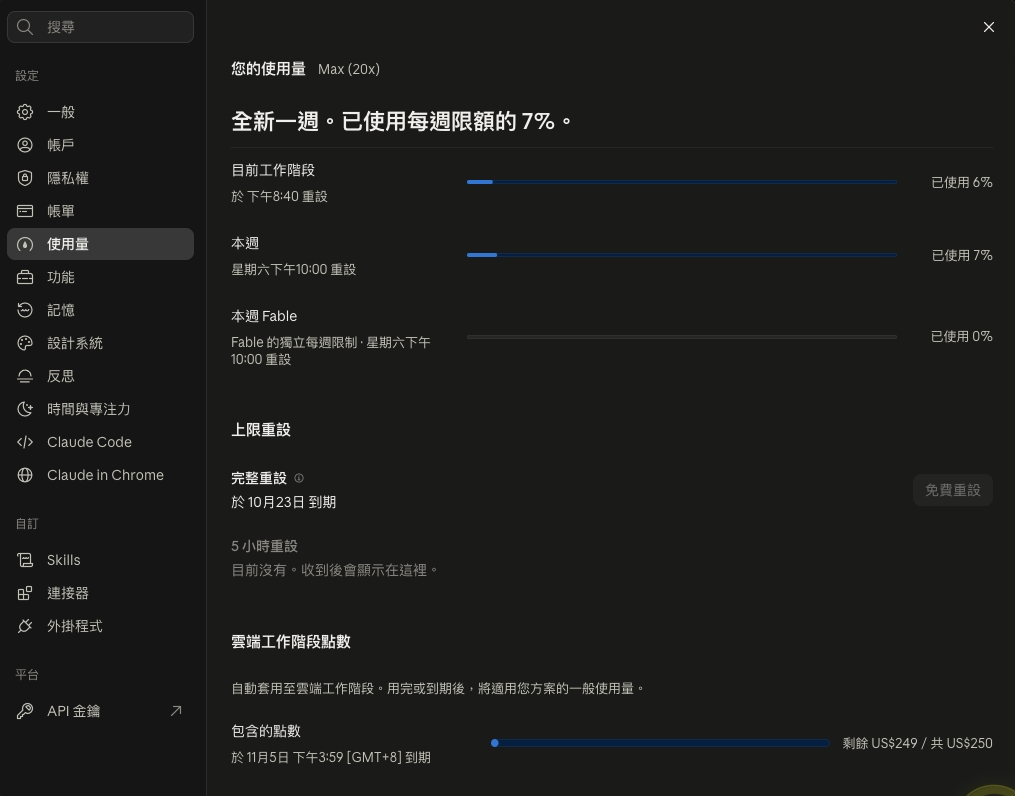Click the connectors icon beside 連接器
1015x796 pixels.
(x=25, y=593)
